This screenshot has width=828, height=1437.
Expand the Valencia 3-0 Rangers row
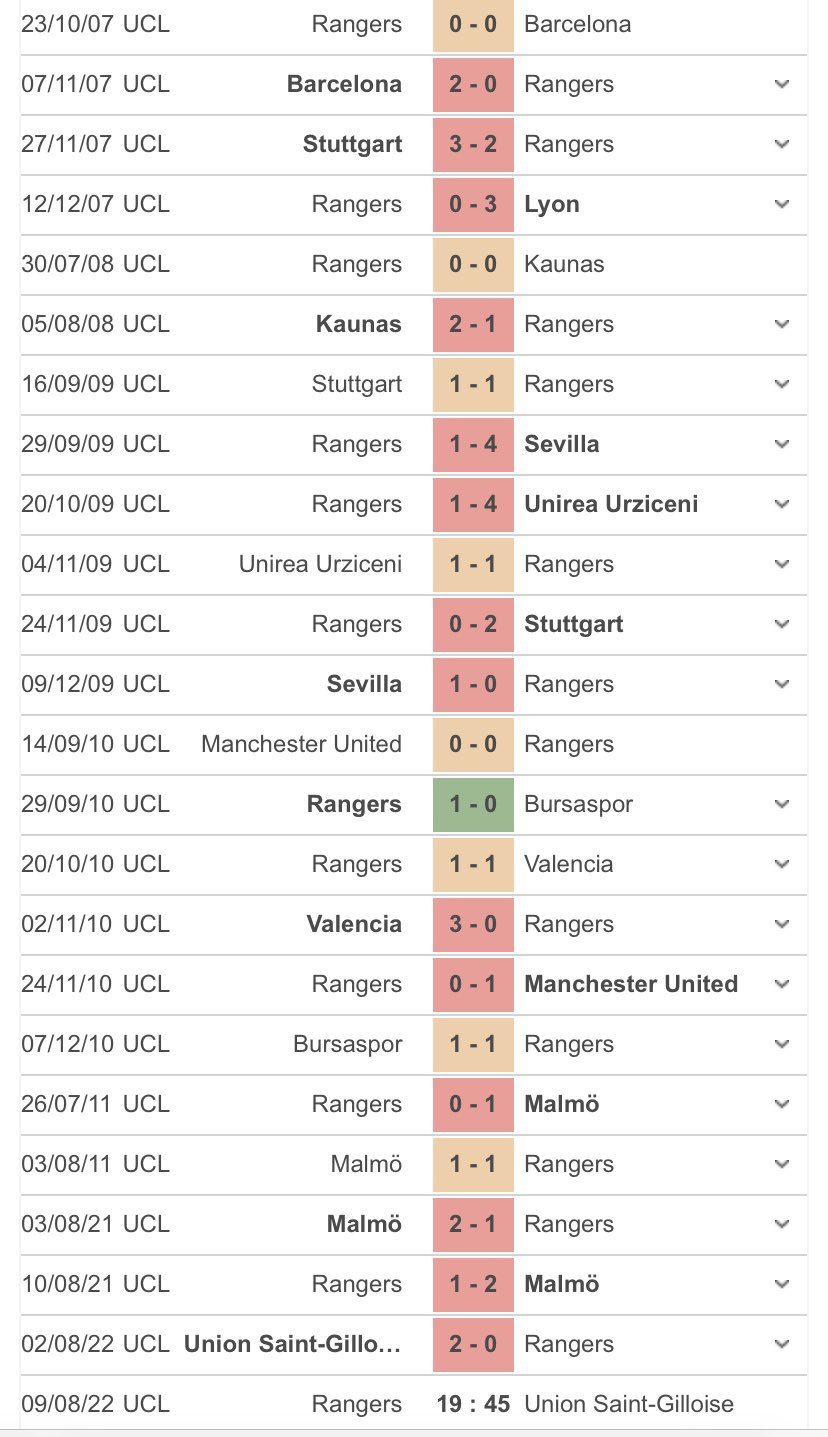click(781, 925)
